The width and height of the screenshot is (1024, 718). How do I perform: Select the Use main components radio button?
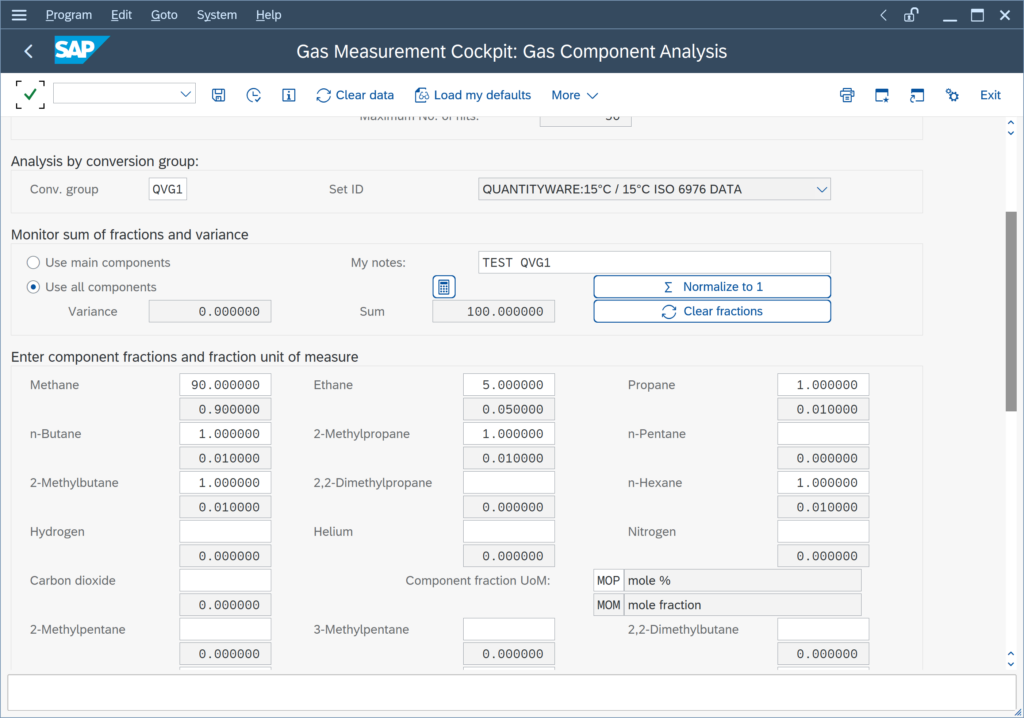pos(33,263)
